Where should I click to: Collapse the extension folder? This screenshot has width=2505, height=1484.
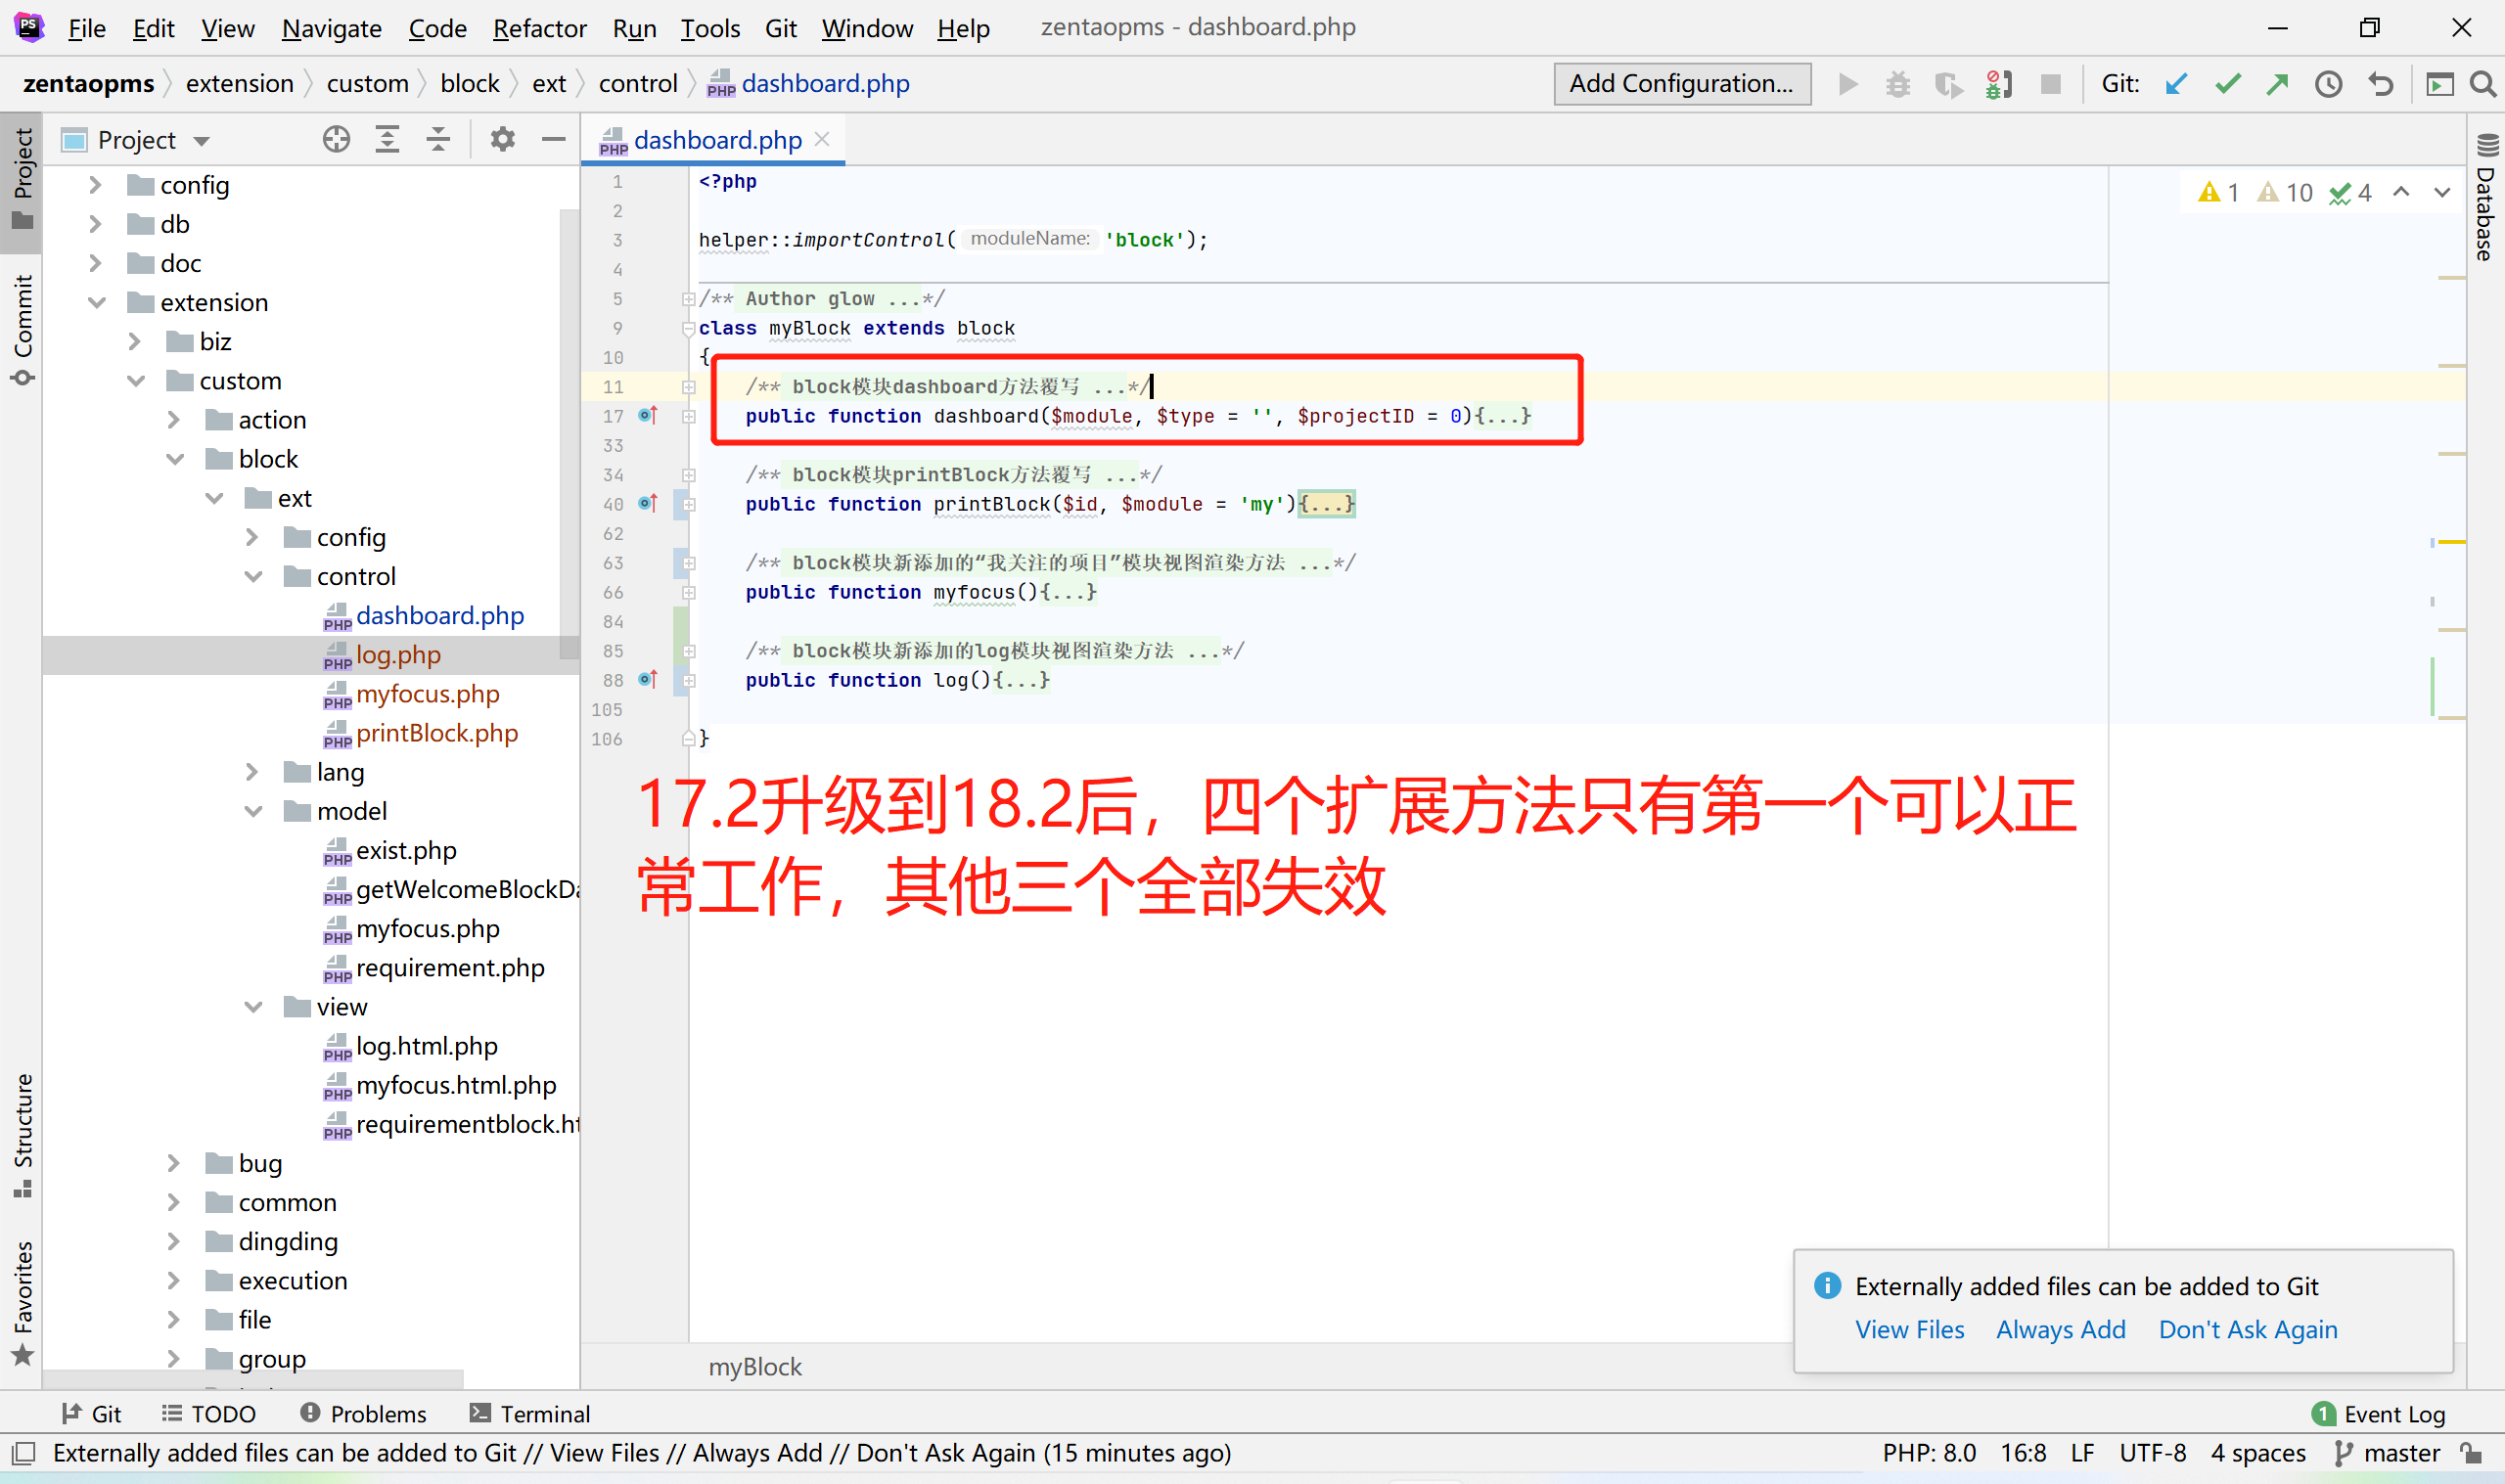coord(96,302)
